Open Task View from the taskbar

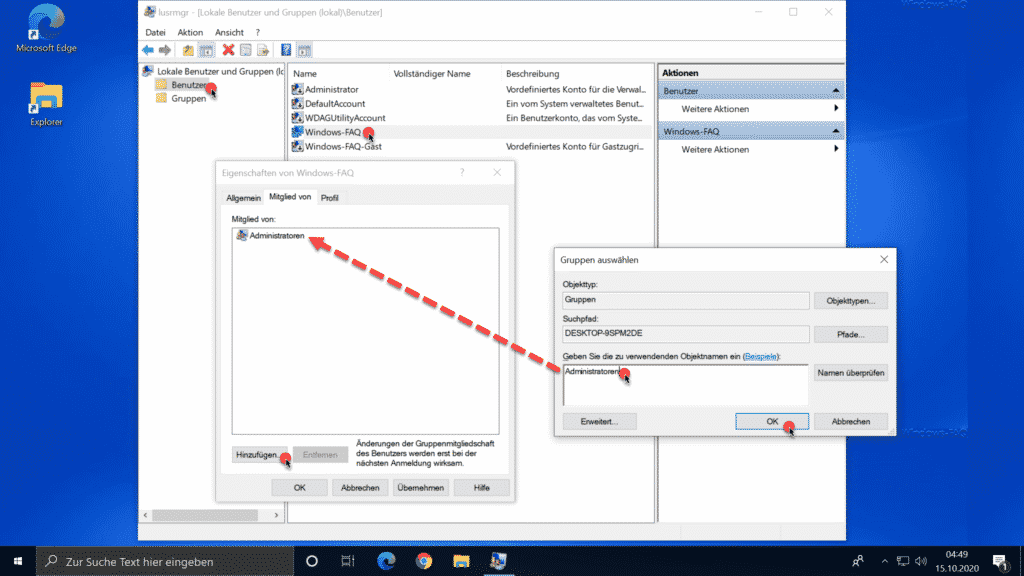(348, 561)
